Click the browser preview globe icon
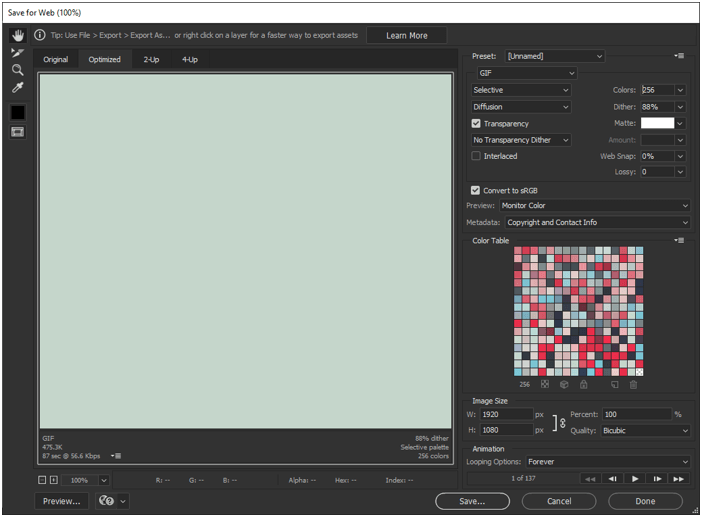The image size is (703, 519). [x=106, y=501]
